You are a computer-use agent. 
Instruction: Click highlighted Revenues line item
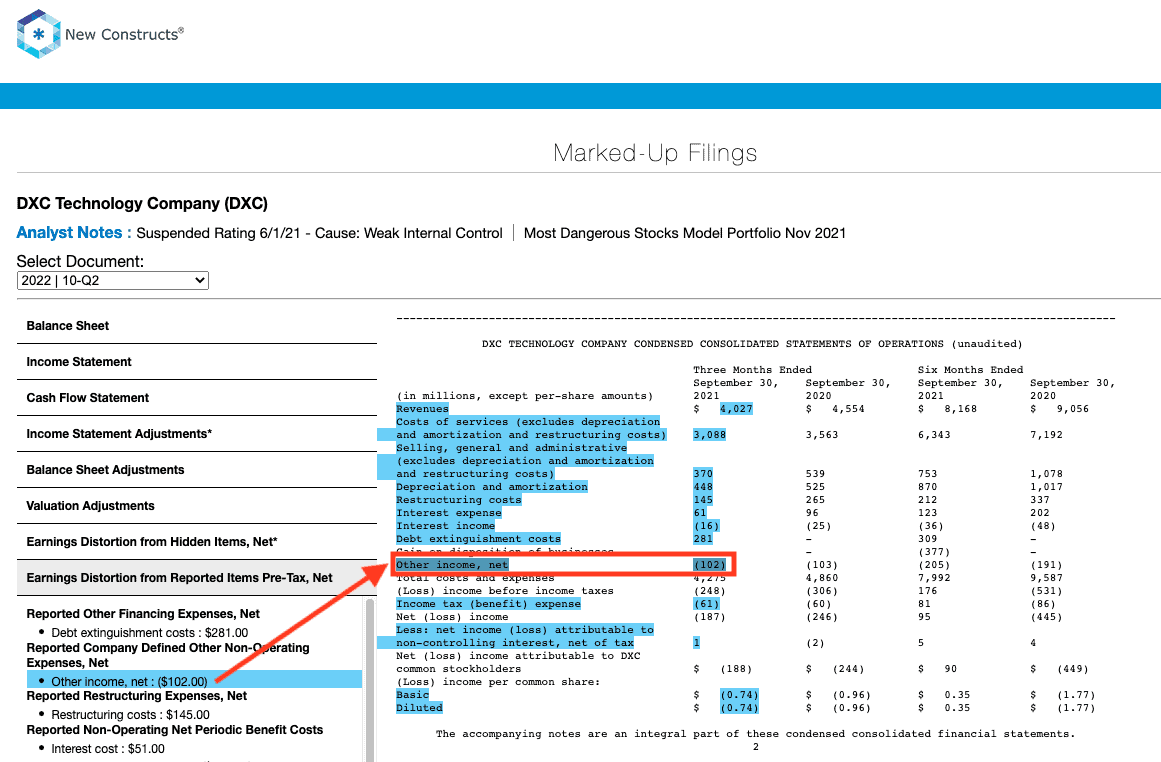(422, 409)
